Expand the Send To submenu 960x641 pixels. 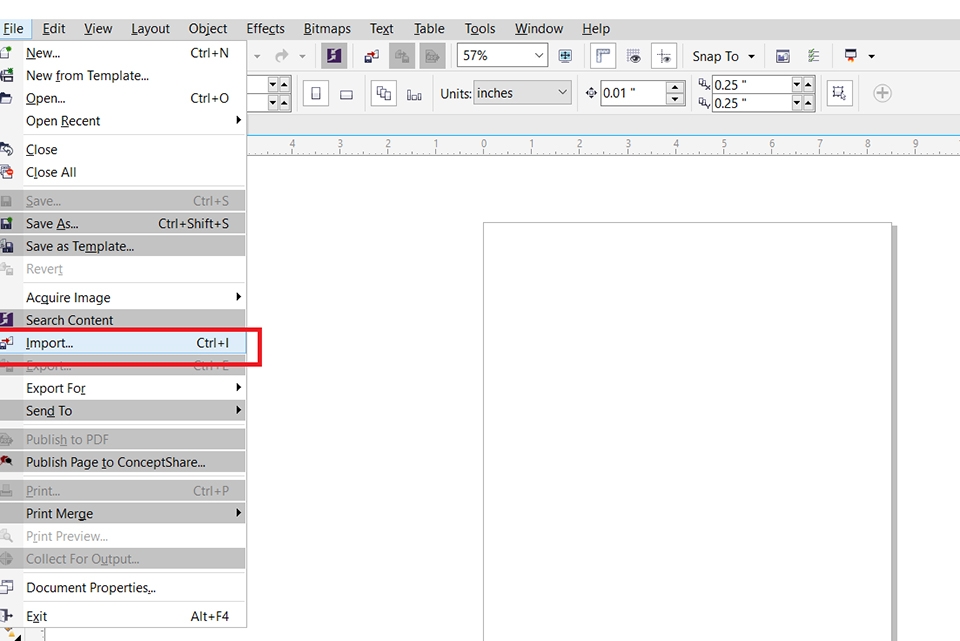(48, 410)
